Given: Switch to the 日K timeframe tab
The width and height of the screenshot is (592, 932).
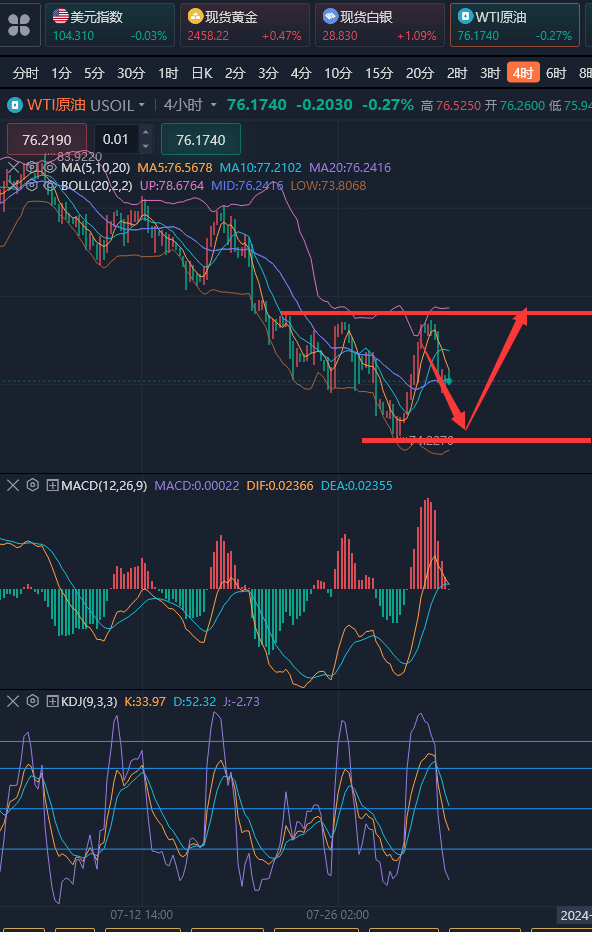Looking at the screenshot, I should coord(202,74).
